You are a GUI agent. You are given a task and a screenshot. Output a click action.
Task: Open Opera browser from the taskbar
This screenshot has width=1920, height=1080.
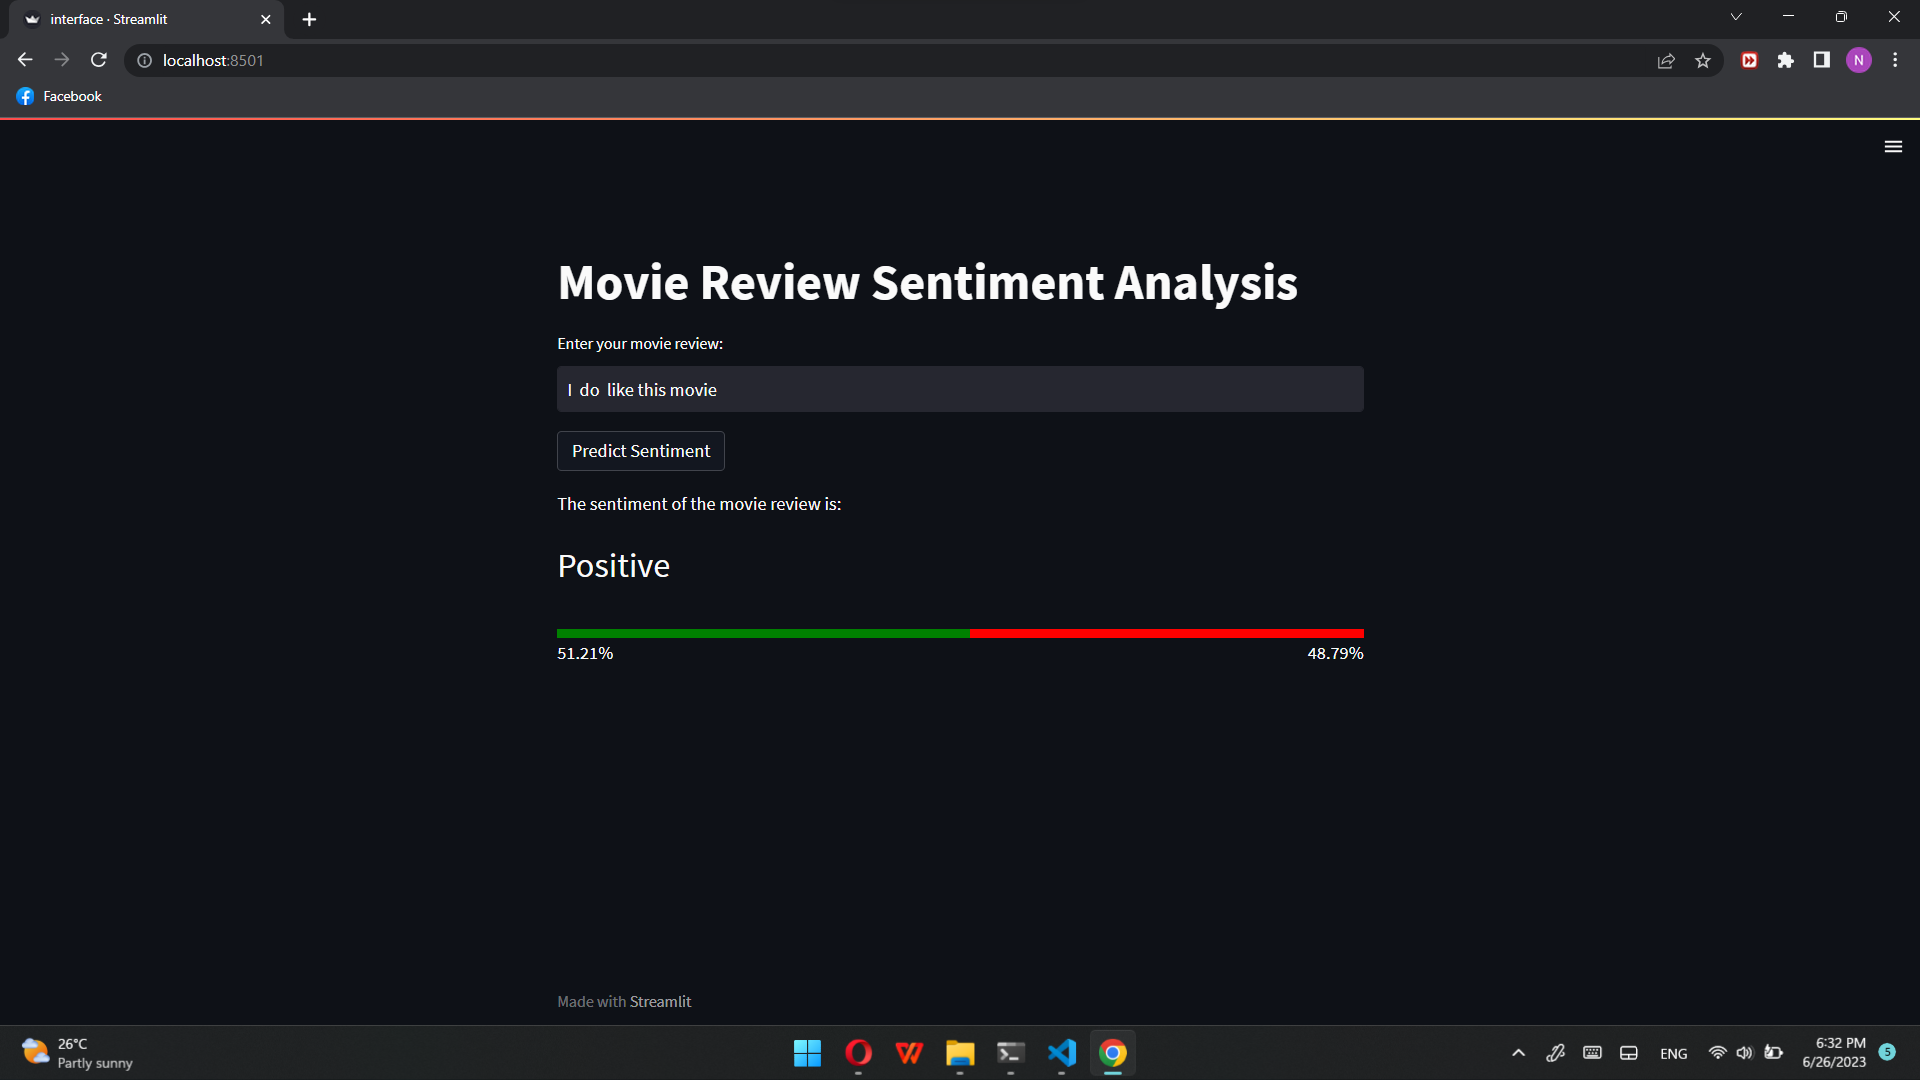click(857, 1053)
